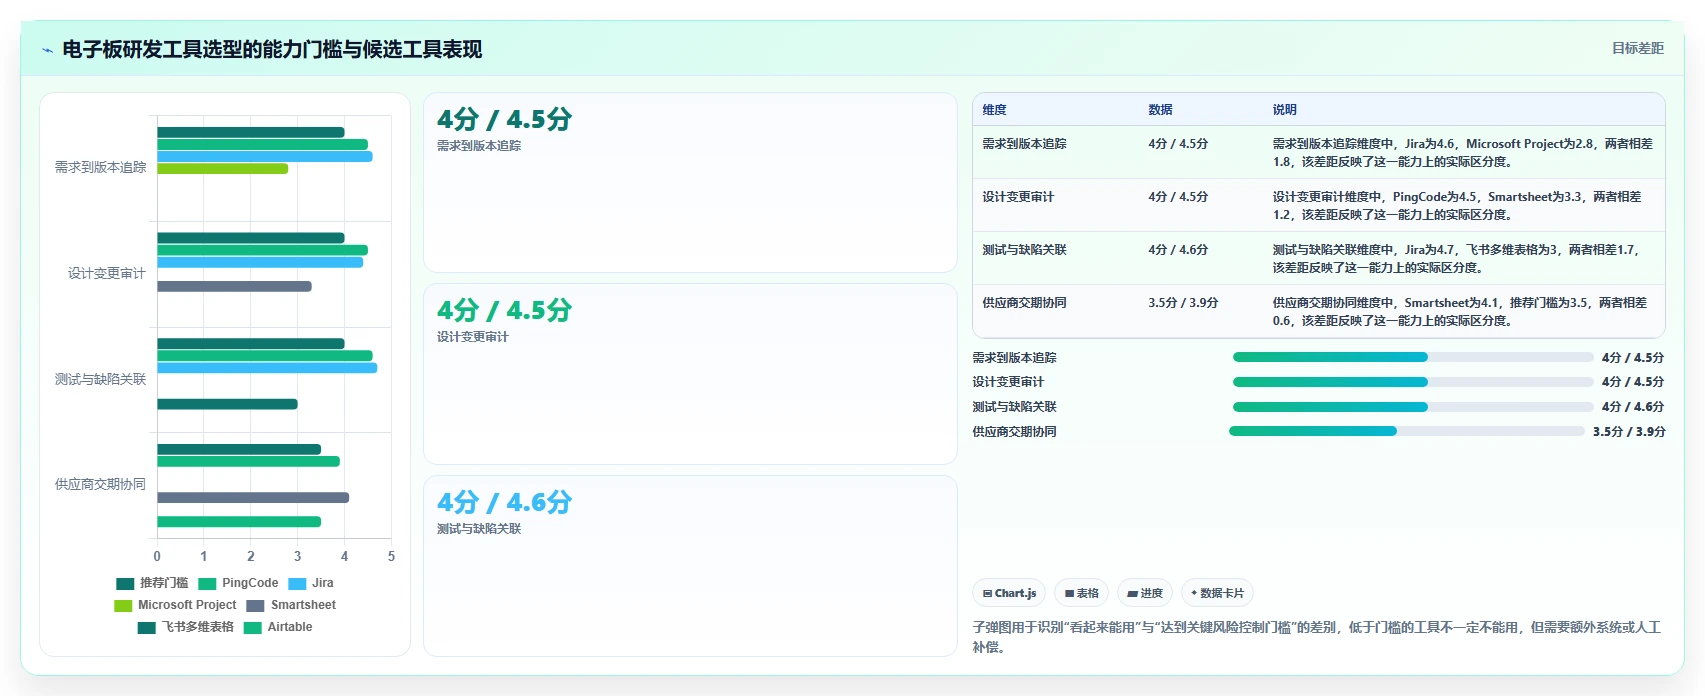Click the 4分 / 4.6分 table cell

(1178, 250)
